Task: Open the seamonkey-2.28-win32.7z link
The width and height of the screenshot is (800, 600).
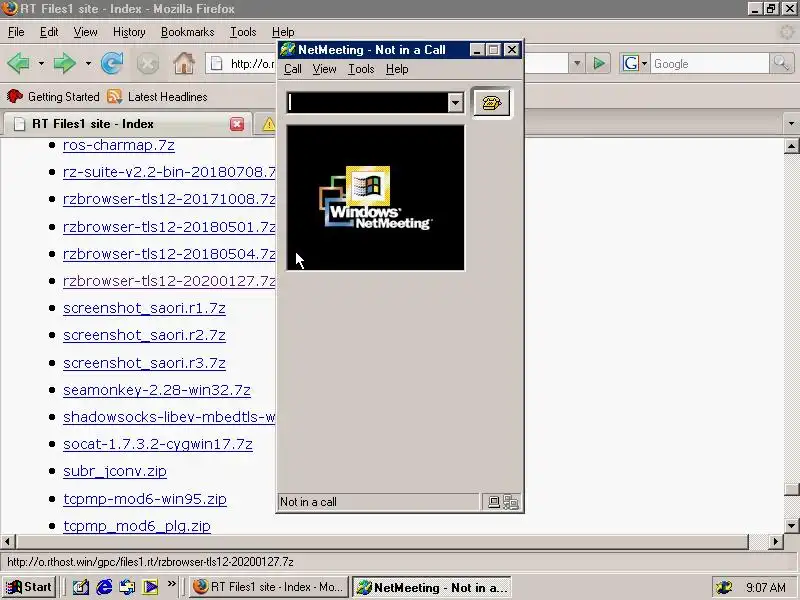Action: (x=157, y=390)
